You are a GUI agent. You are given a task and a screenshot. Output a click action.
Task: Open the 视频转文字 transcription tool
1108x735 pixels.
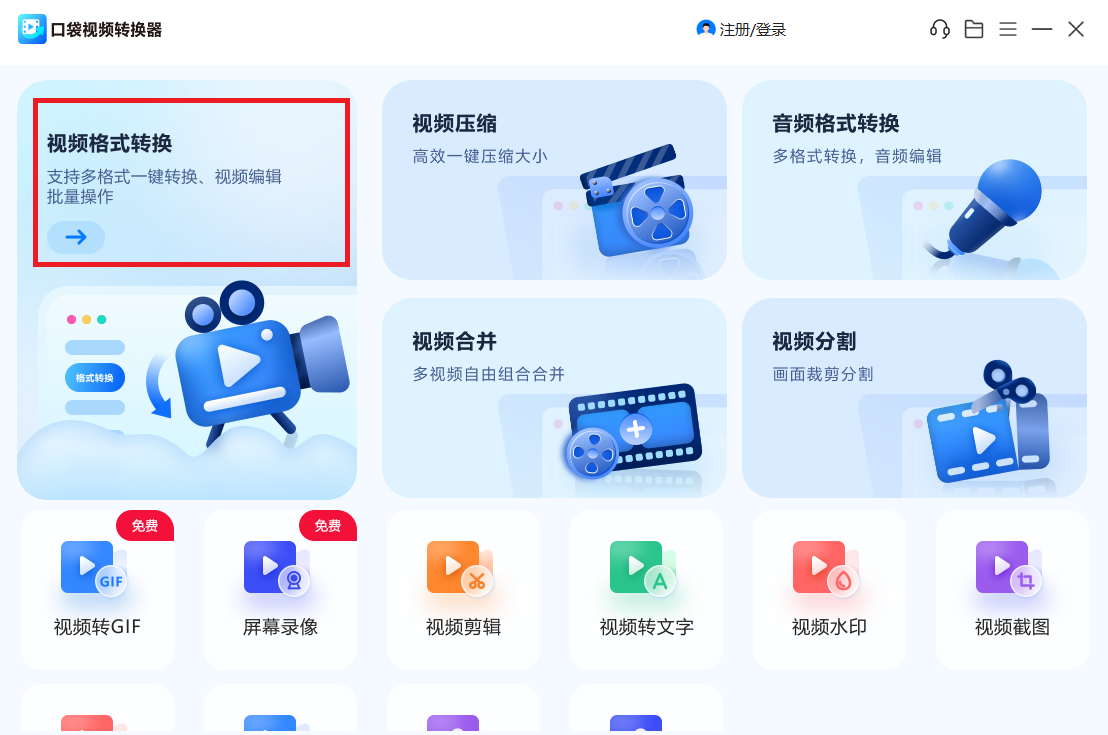click(646, 590)
